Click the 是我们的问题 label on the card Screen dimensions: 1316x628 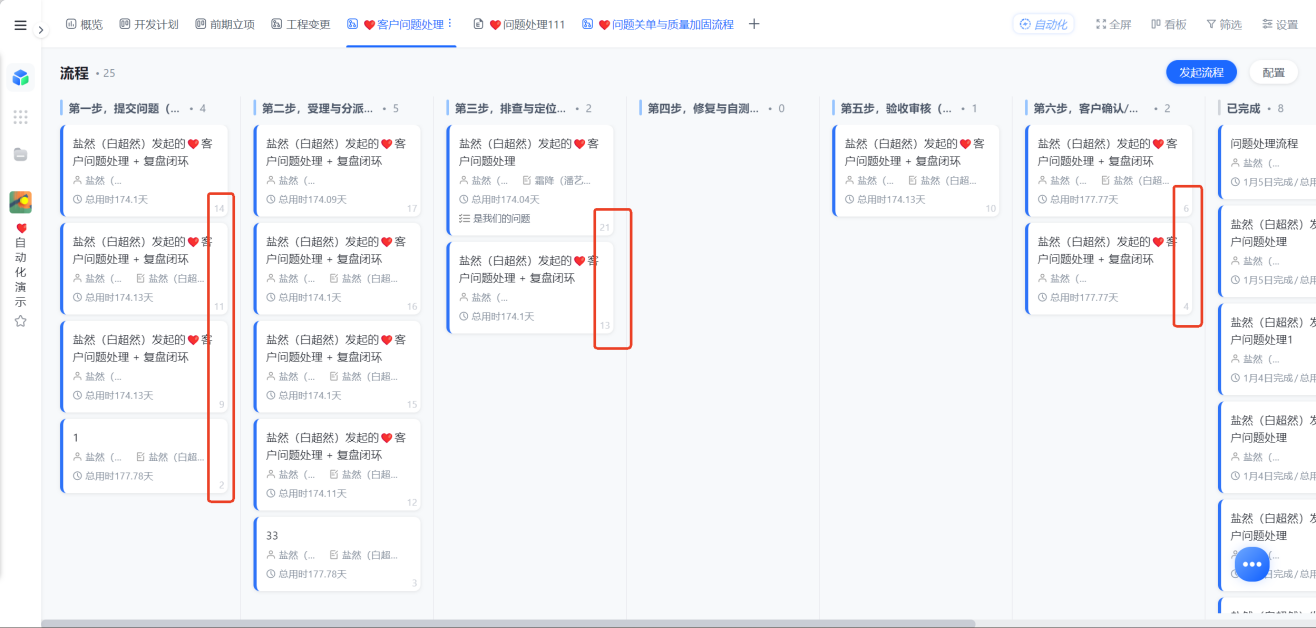(501, 218)
